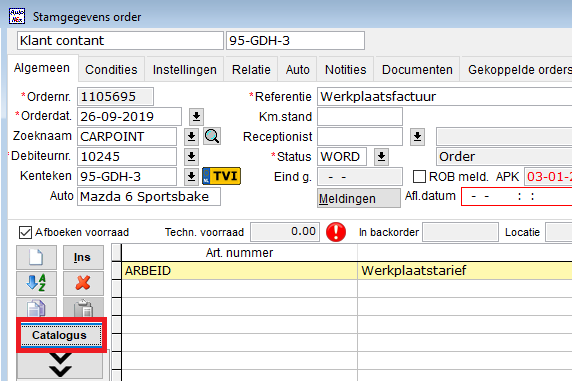Click the empty Receptionist field
This screenshot has width=572, height=381.
360,137
